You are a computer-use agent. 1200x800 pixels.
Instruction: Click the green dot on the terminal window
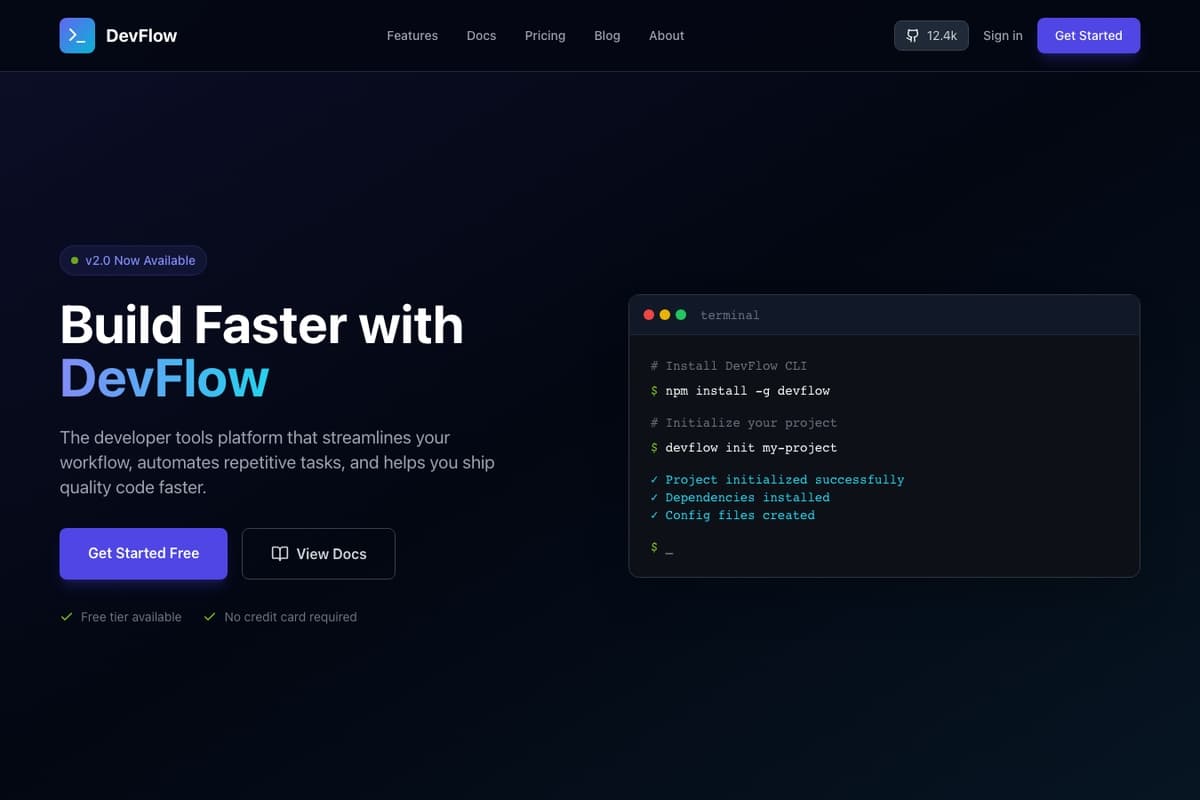click(680, 314)
